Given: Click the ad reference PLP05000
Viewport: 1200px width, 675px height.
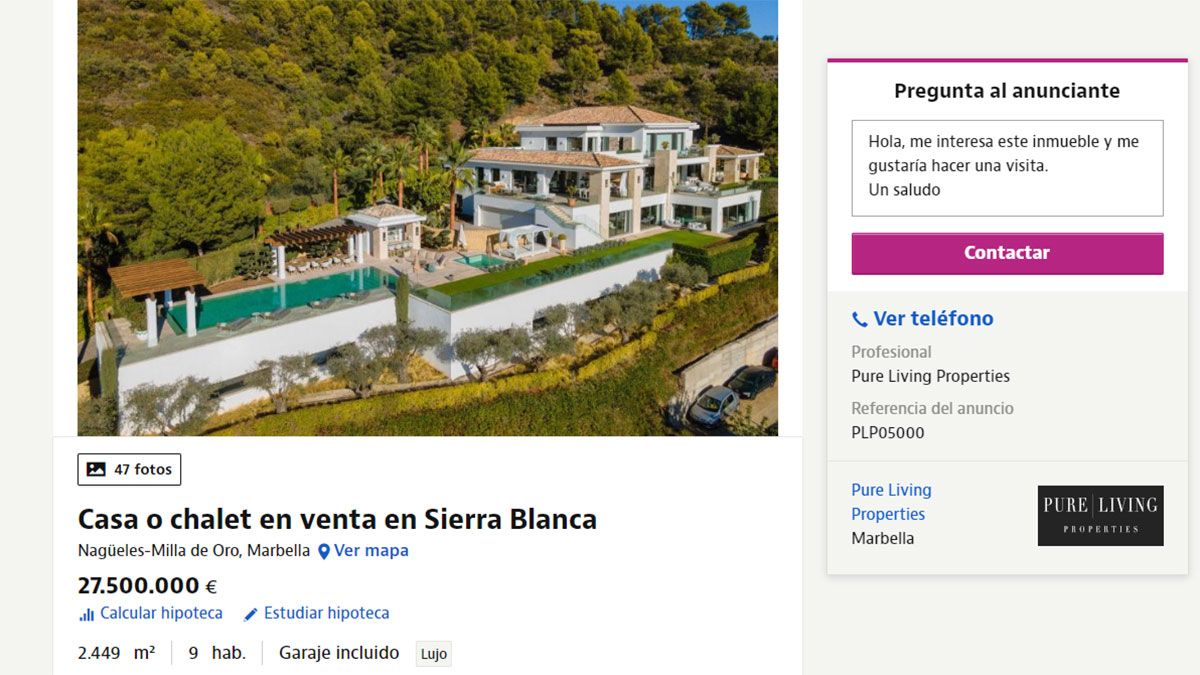Looking at the screenshot, I should click(x=888, y=433).
